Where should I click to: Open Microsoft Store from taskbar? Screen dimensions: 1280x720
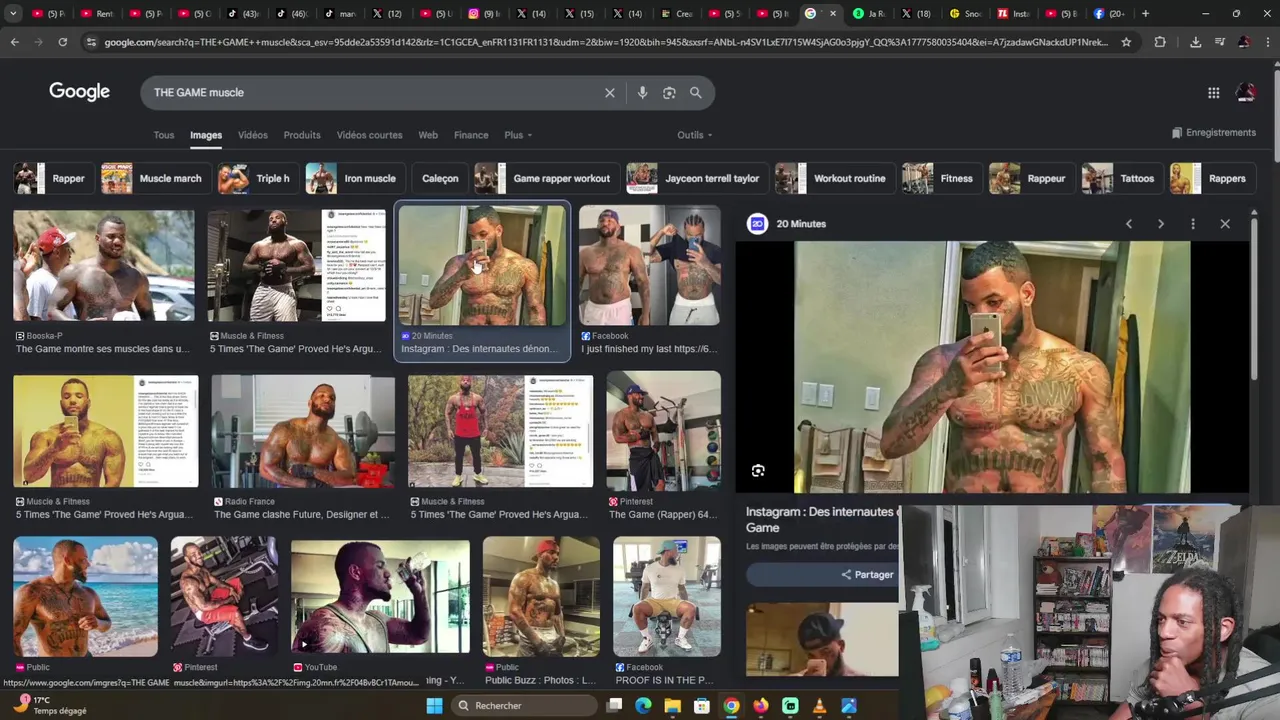[x=702, y=706]
